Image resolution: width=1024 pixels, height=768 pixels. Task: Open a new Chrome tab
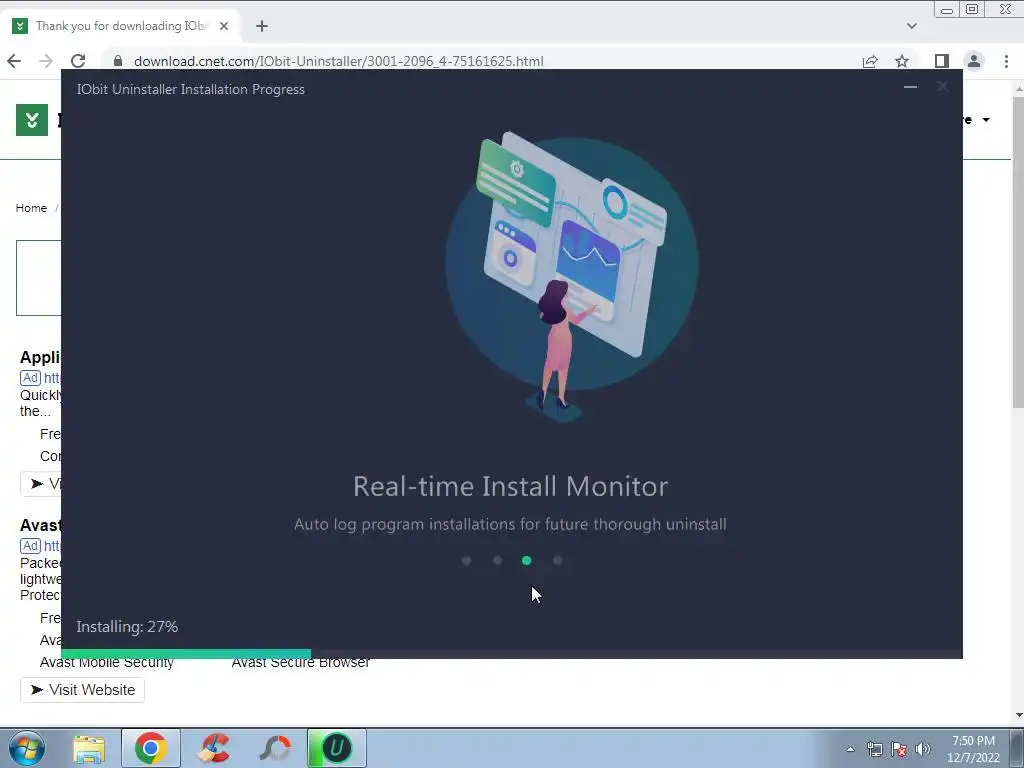[262, 26]
